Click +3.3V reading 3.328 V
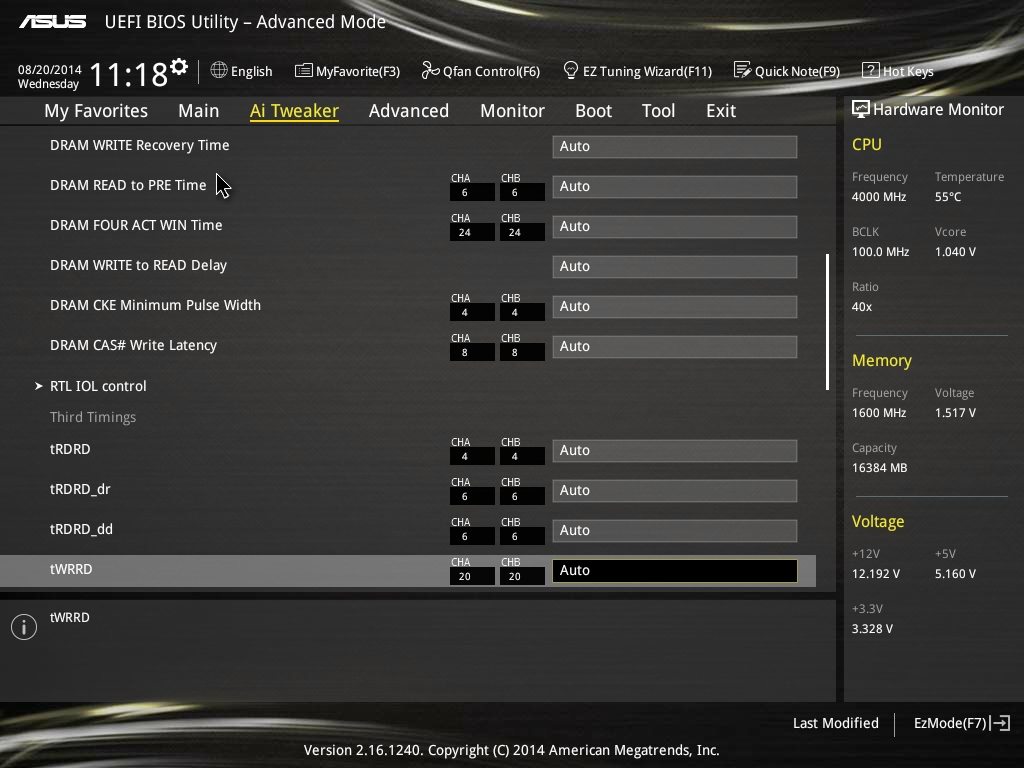 click(872, 628)
